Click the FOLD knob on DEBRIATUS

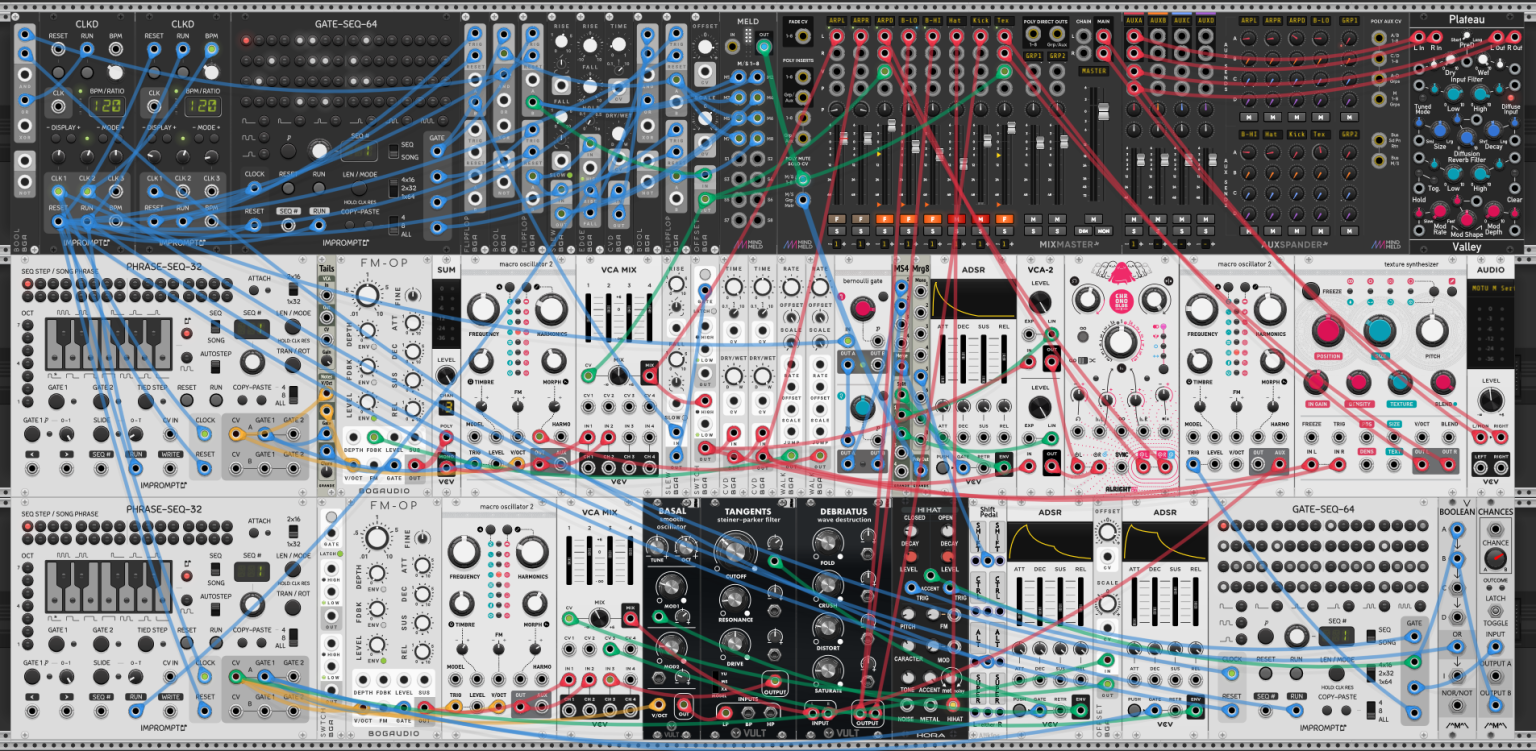[x=828, y=543]
